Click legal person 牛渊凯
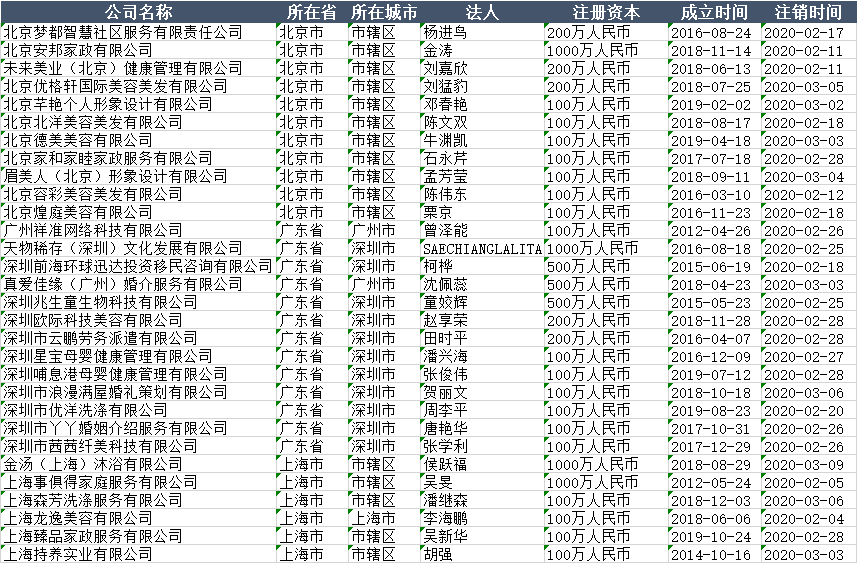This screenshot has width=857, height=563. coord(482,140)
